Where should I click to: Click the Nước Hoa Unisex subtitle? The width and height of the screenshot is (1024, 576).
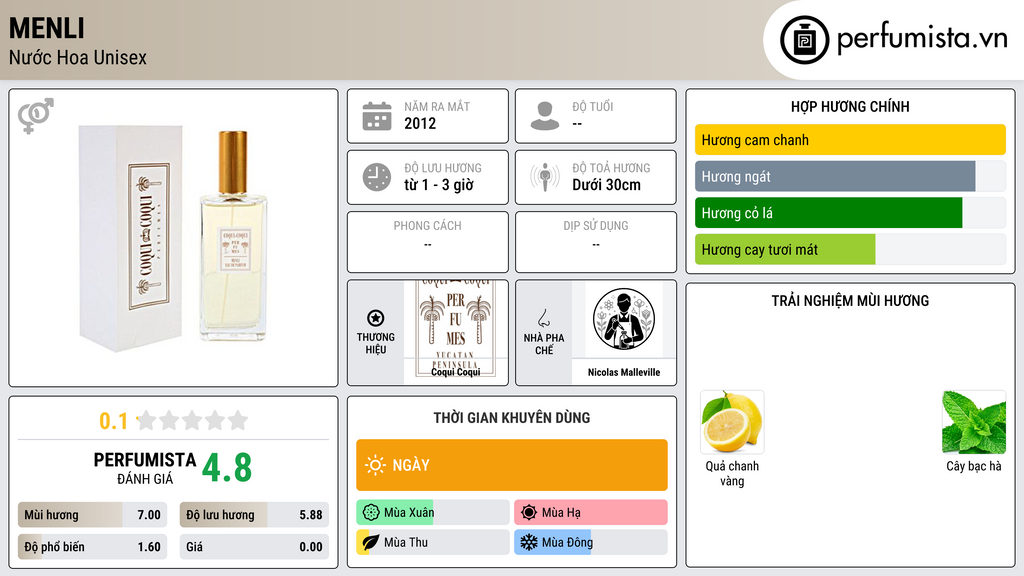pos(78,57)
